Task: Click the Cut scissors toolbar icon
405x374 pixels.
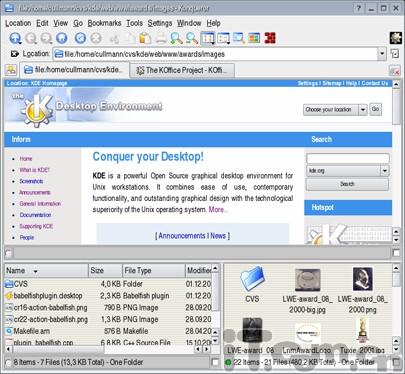Action: point(114,38)
